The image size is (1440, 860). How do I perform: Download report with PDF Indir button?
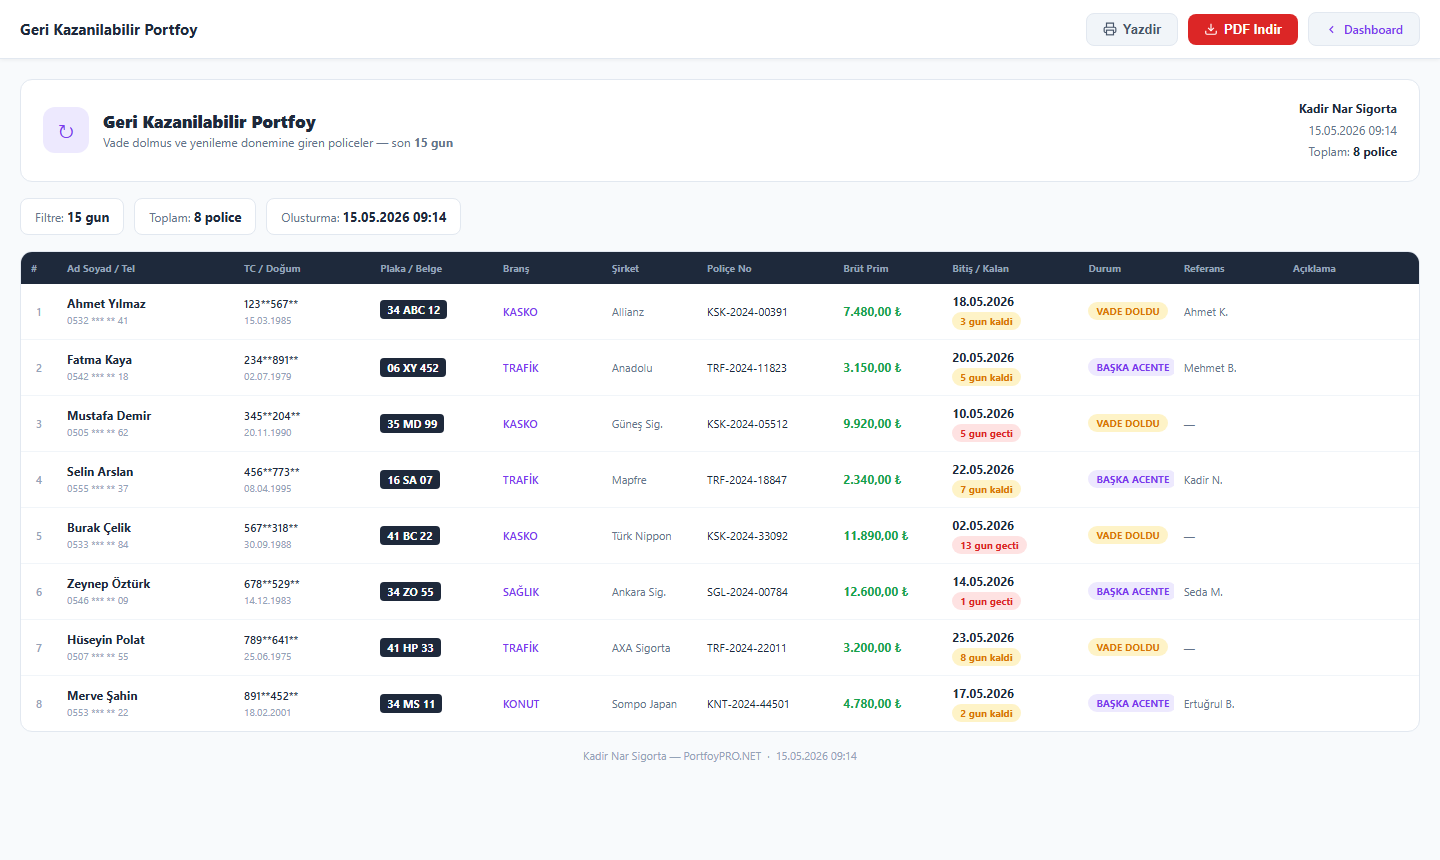[1242, 29]
